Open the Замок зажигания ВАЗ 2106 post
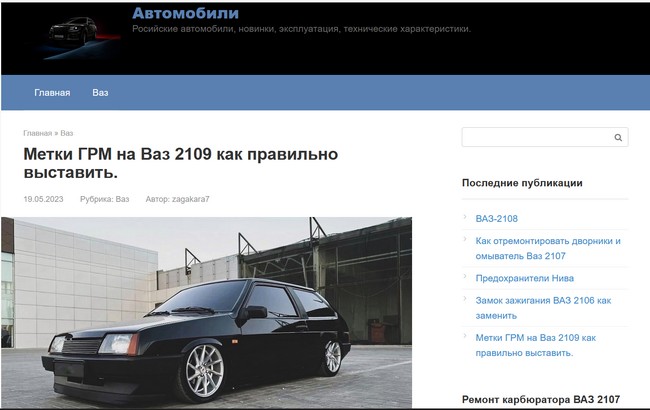Viewport: 650px width, 410px height. point(543,308)
